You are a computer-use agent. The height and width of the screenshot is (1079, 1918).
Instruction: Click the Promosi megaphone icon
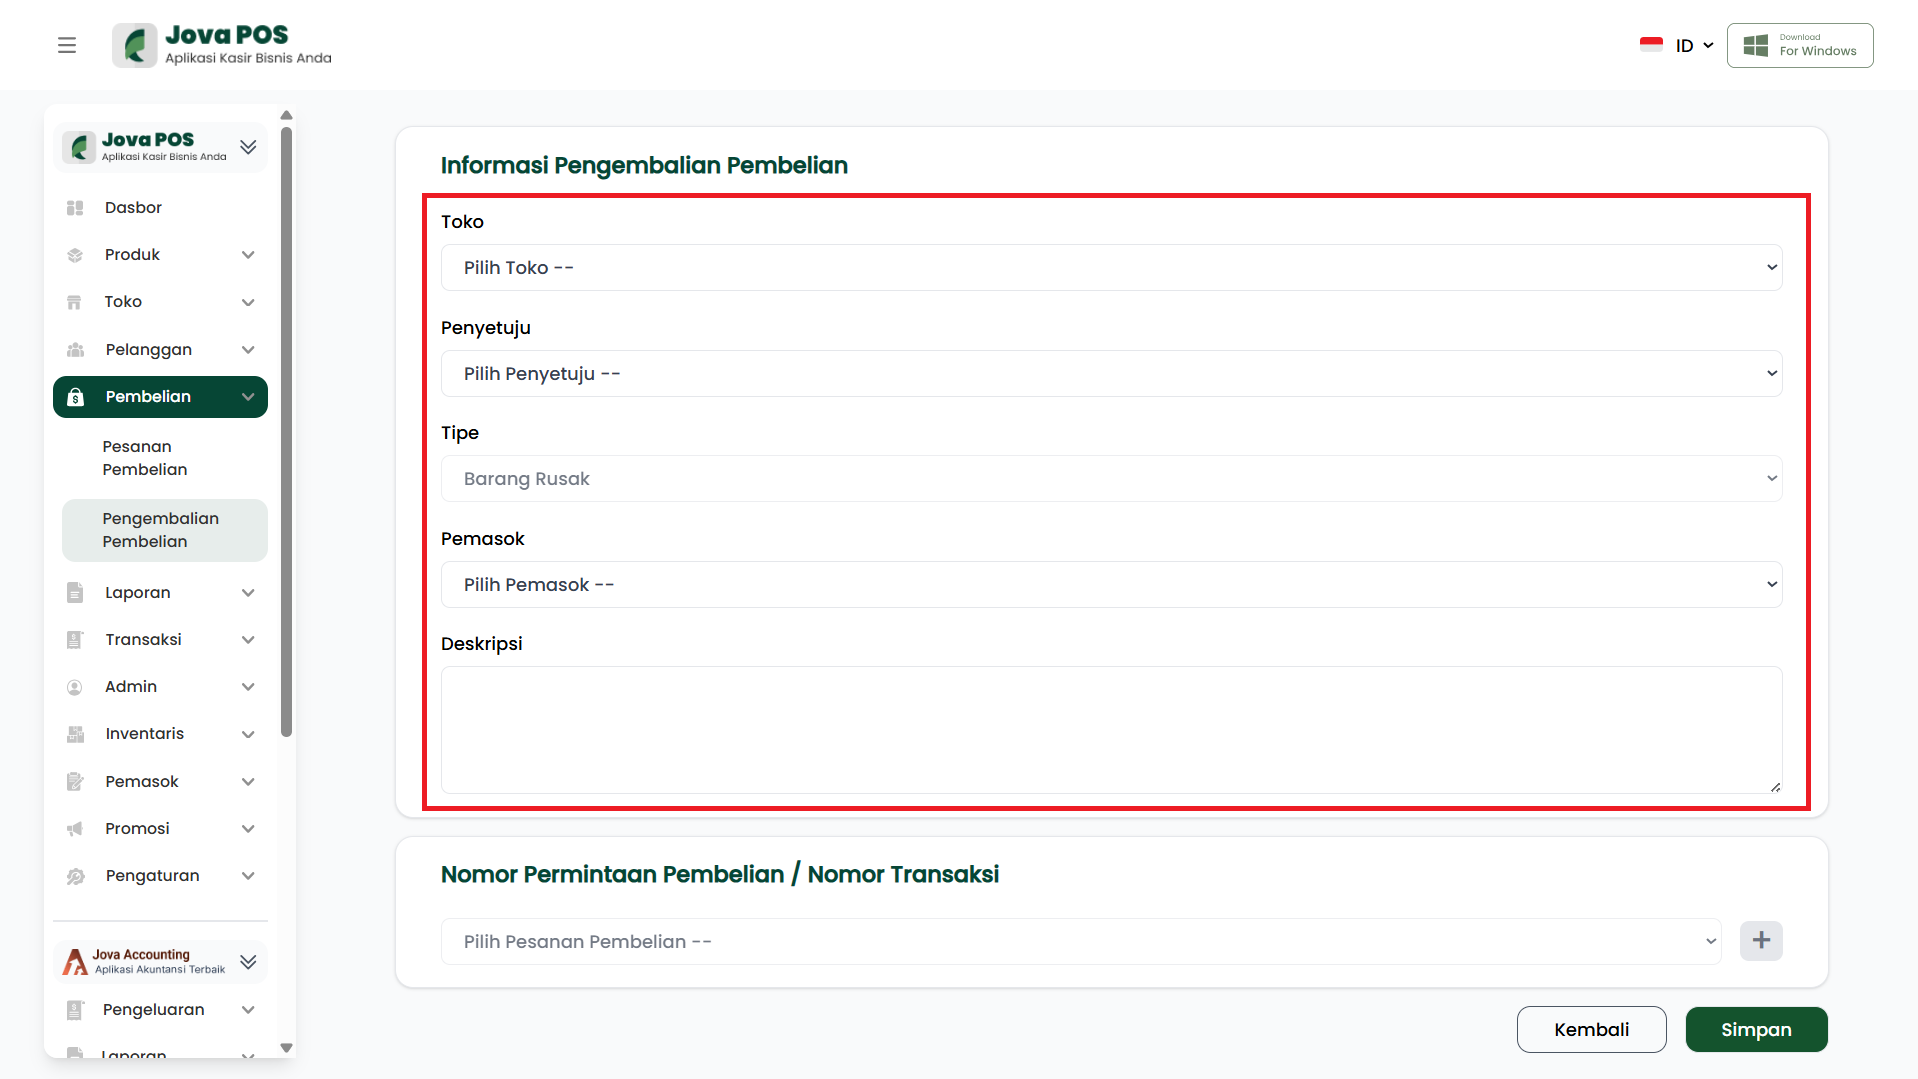pos(75,829)
